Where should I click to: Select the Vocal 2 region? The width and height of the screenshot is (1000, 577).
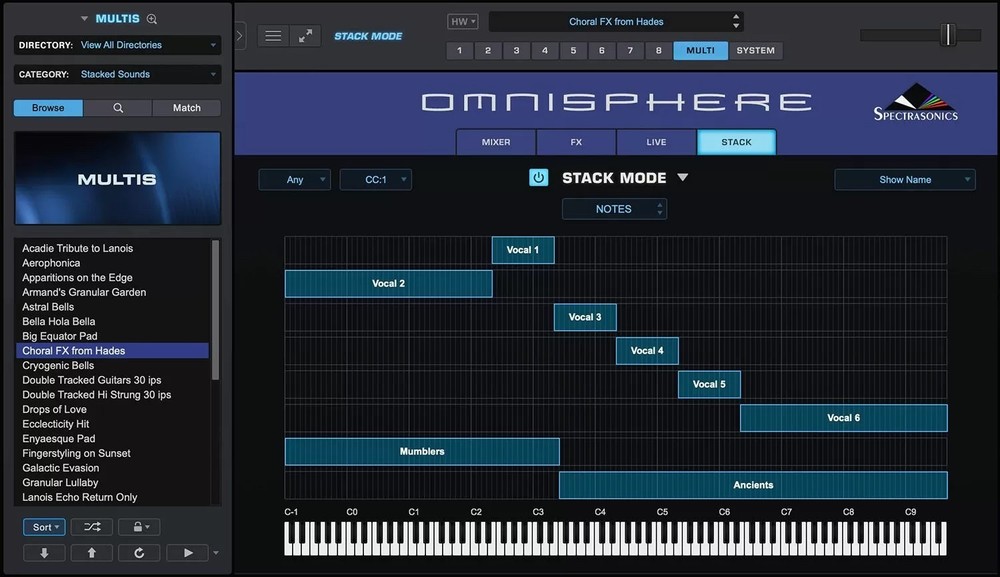coord(388,284)
